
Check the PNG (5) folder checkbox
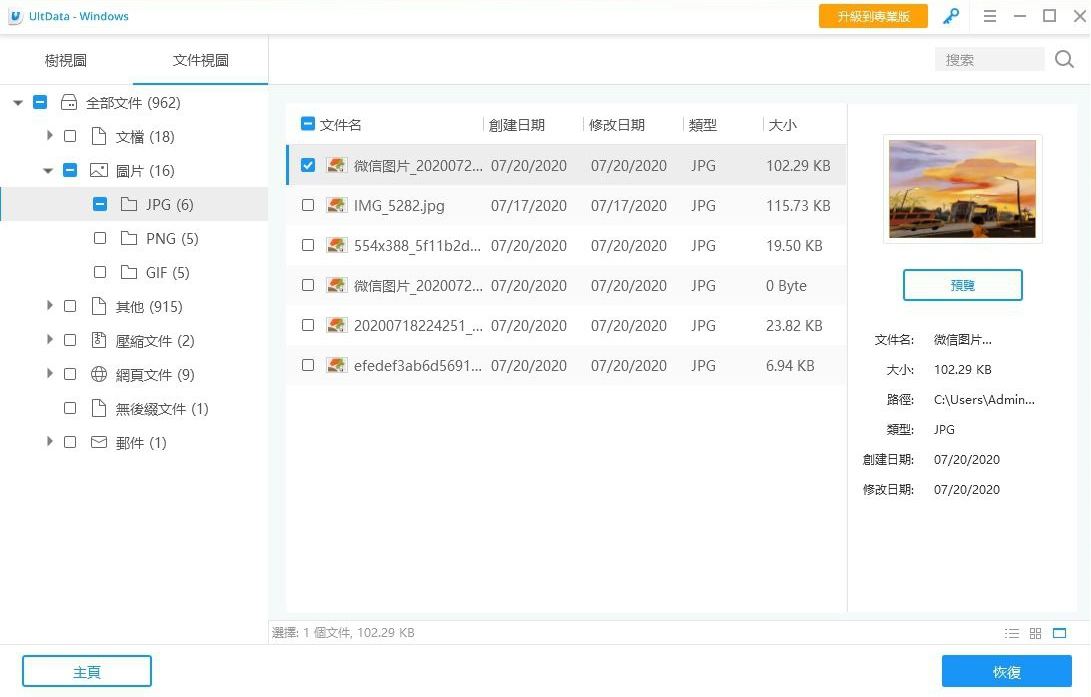[100, 238]
